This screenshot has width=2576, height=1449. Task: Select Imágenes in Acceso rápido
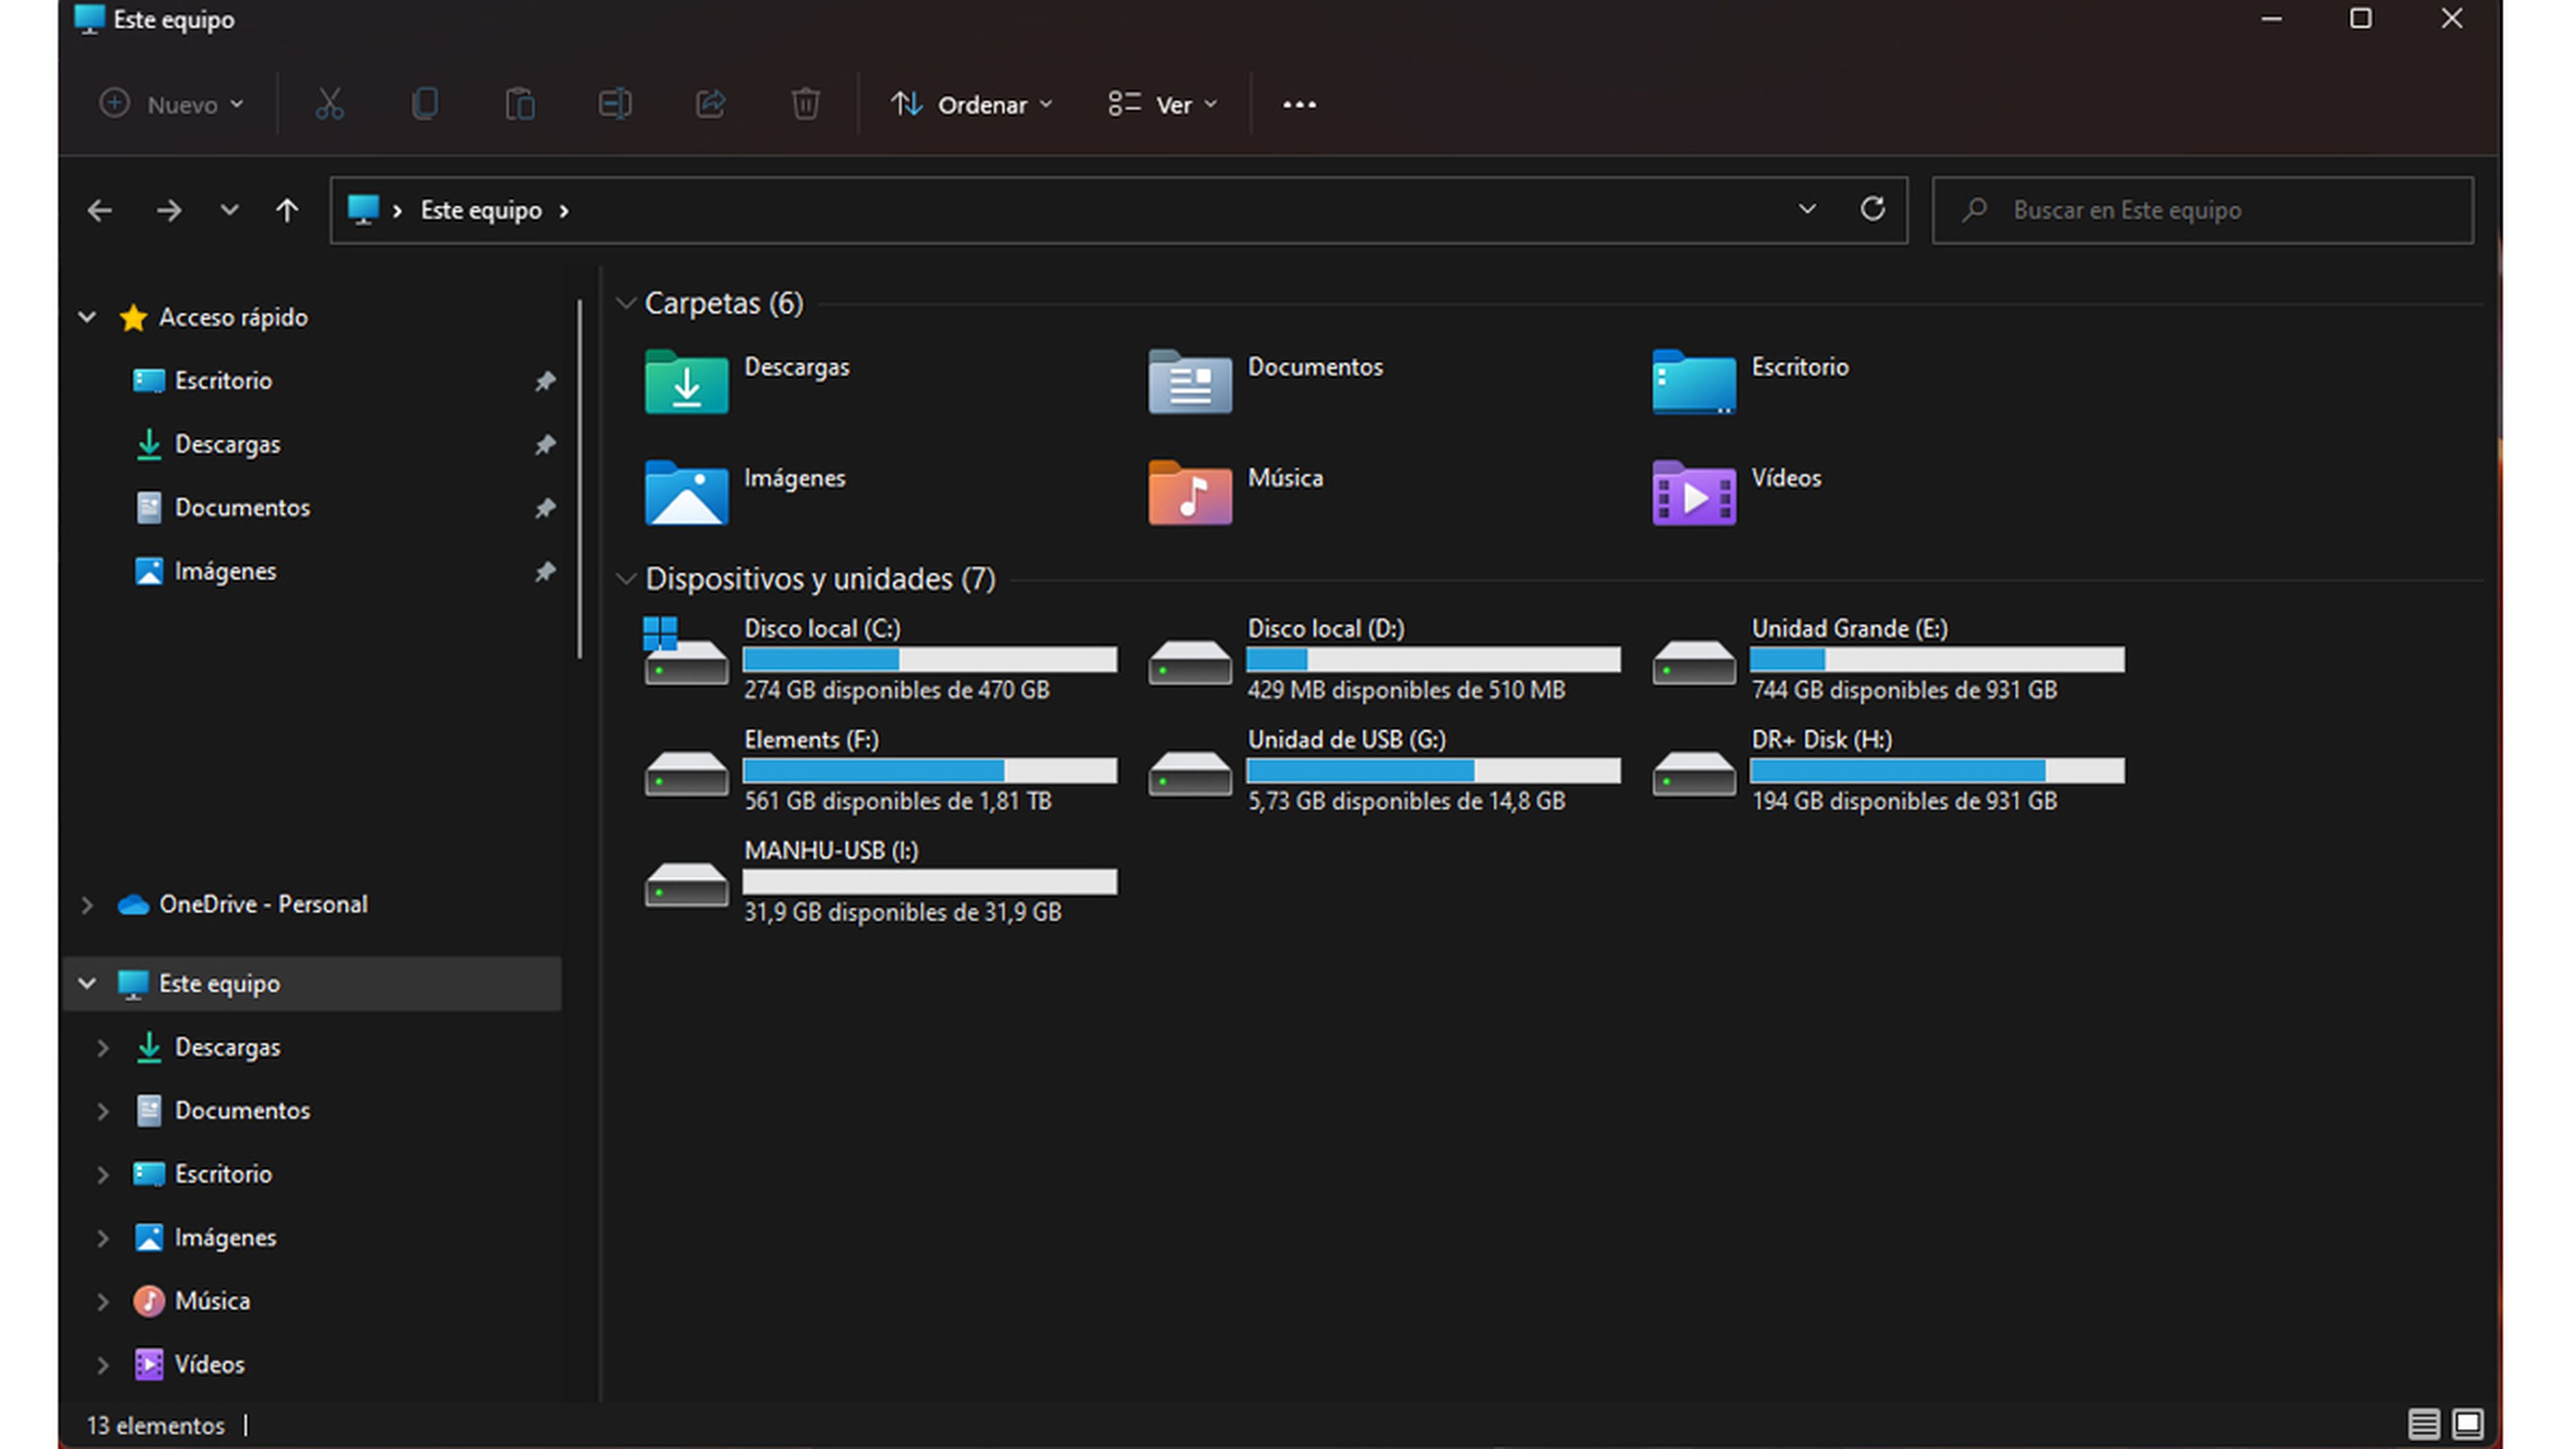(x=225, y=571)
